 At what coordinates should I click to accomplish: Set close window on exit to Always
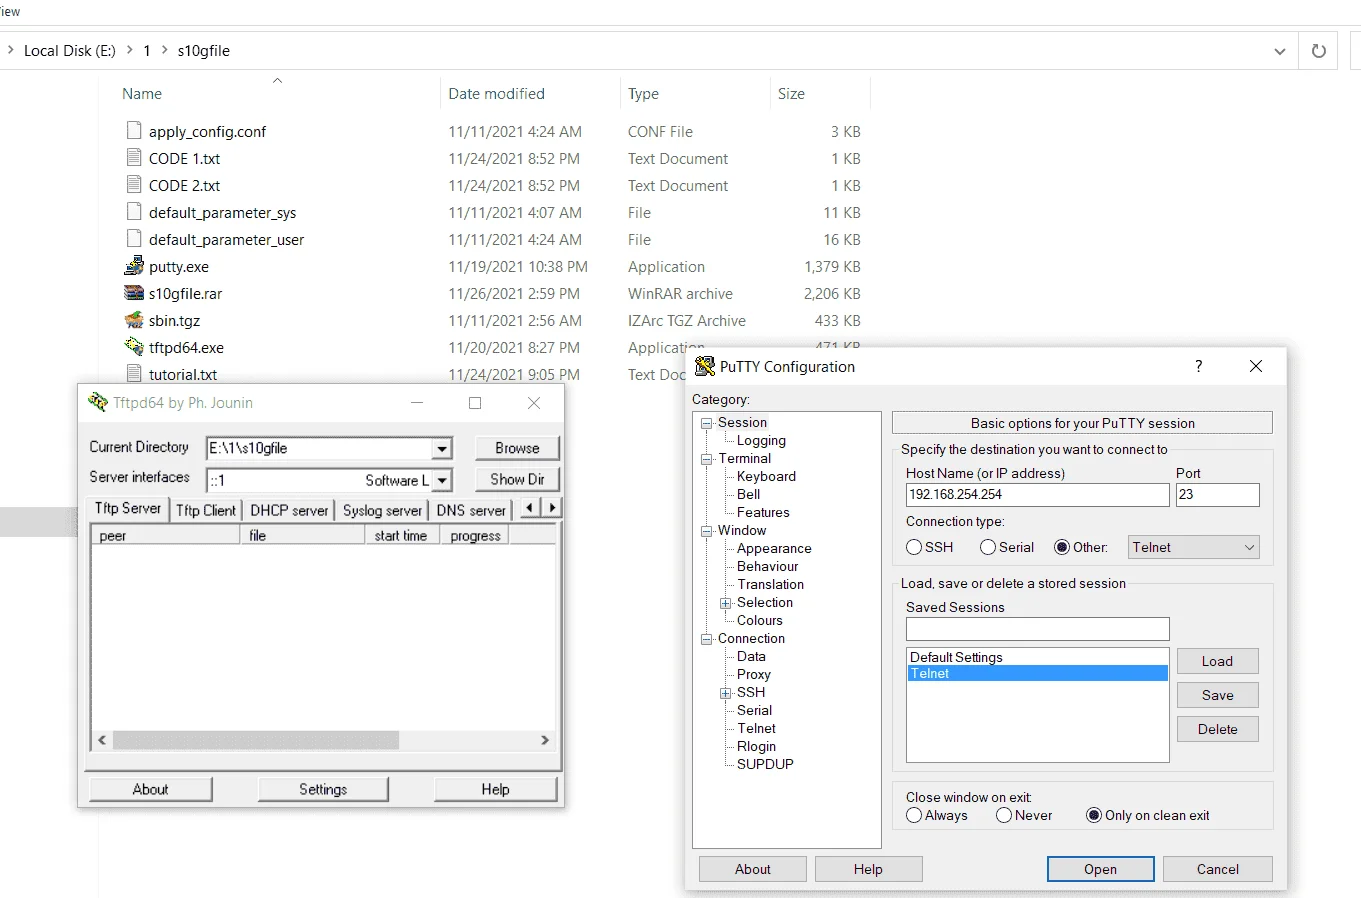coord(914,815)
